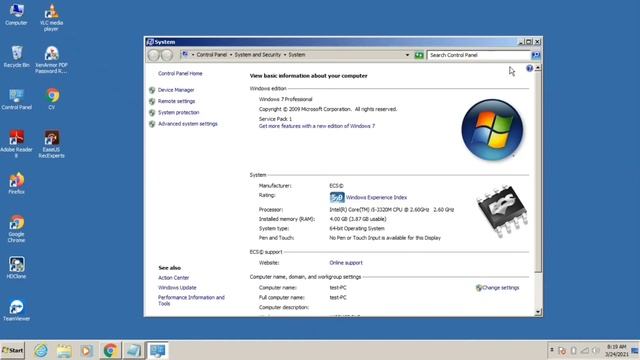Go to Control Panel Home
Viewport: 640px width, 360px height.
click(x=180, y=73)
